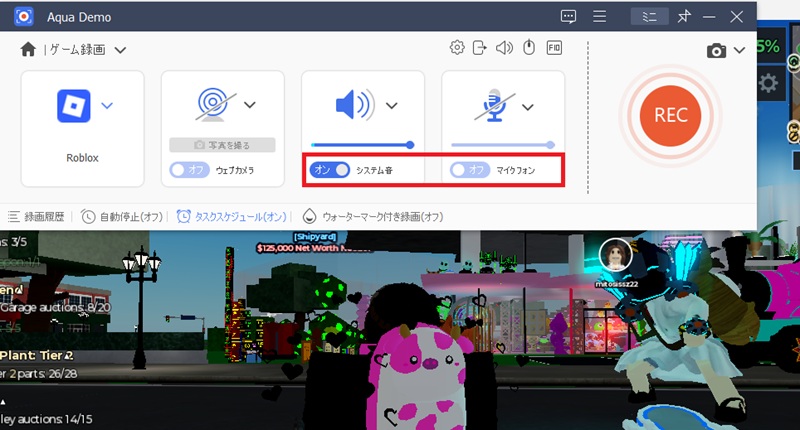This screenshot has height=430, width=800.
Task: Click the Plant: Tier 2 game text
Action: click(37, 355)
